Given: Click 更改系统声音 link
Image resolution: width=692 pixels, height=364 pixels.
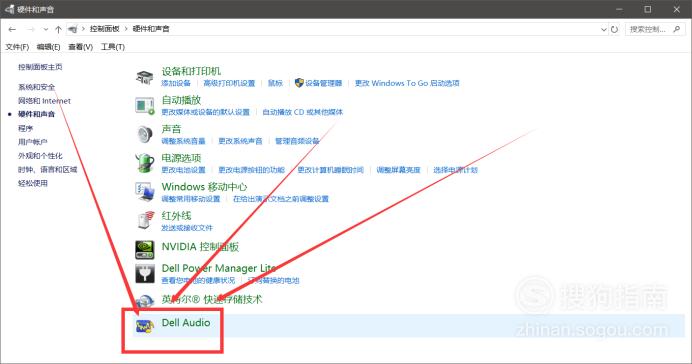Looking at the screenshot, I should point(241,141).
